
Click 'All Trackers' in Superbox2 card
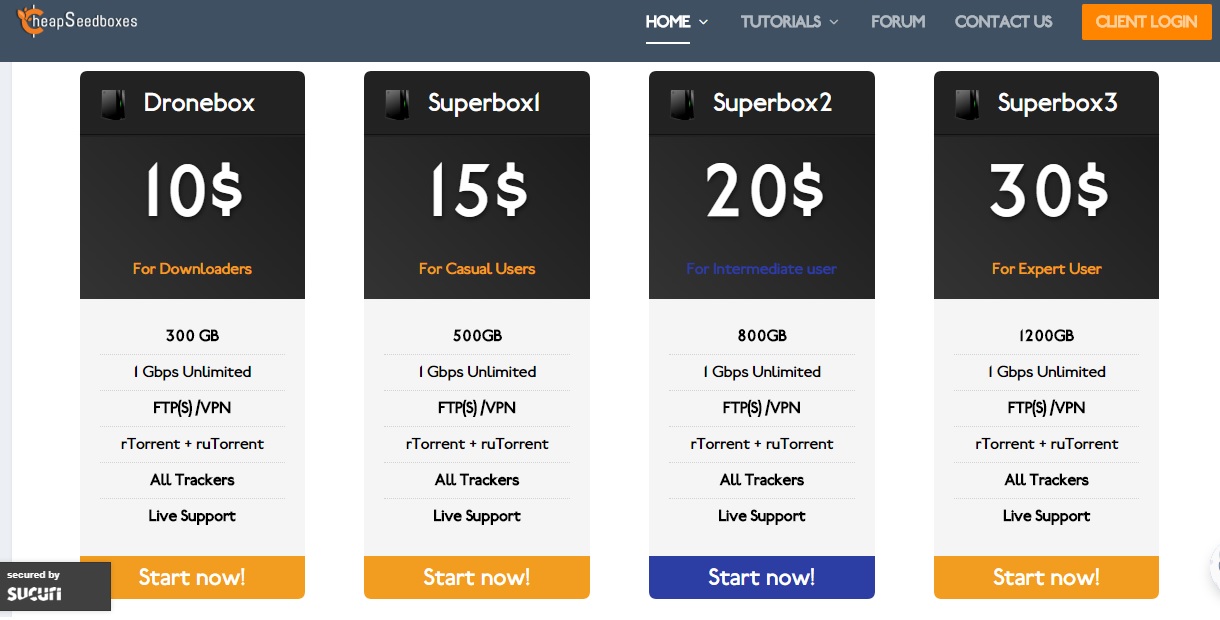762,480
